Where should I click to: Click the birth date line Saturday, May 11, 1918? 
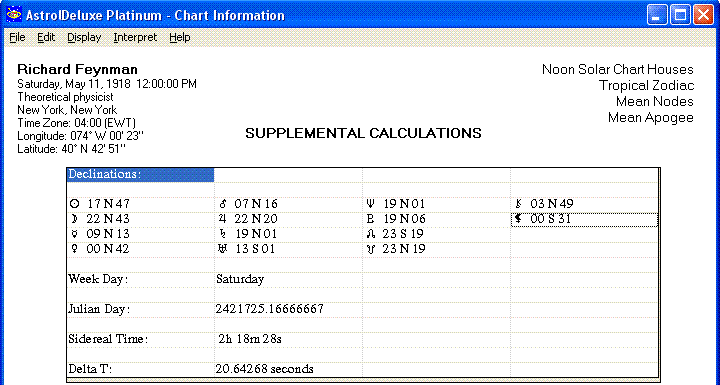(107, 84)
